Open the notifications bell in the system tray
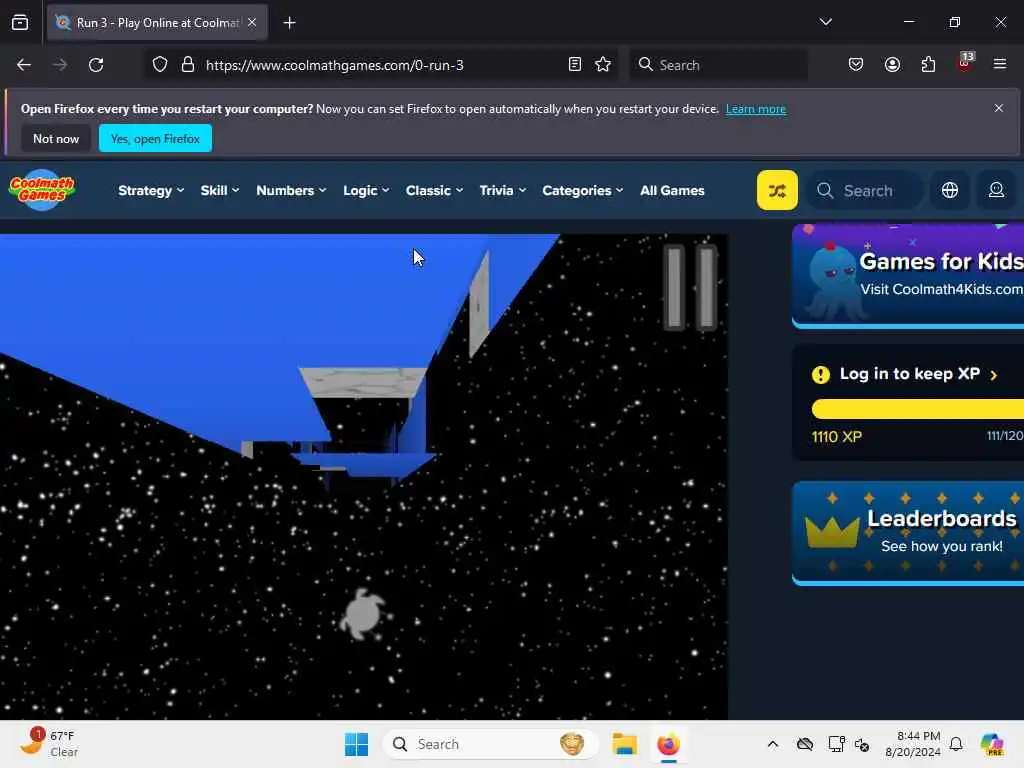The image size is (1024, 768). click(x=956, y=744)
